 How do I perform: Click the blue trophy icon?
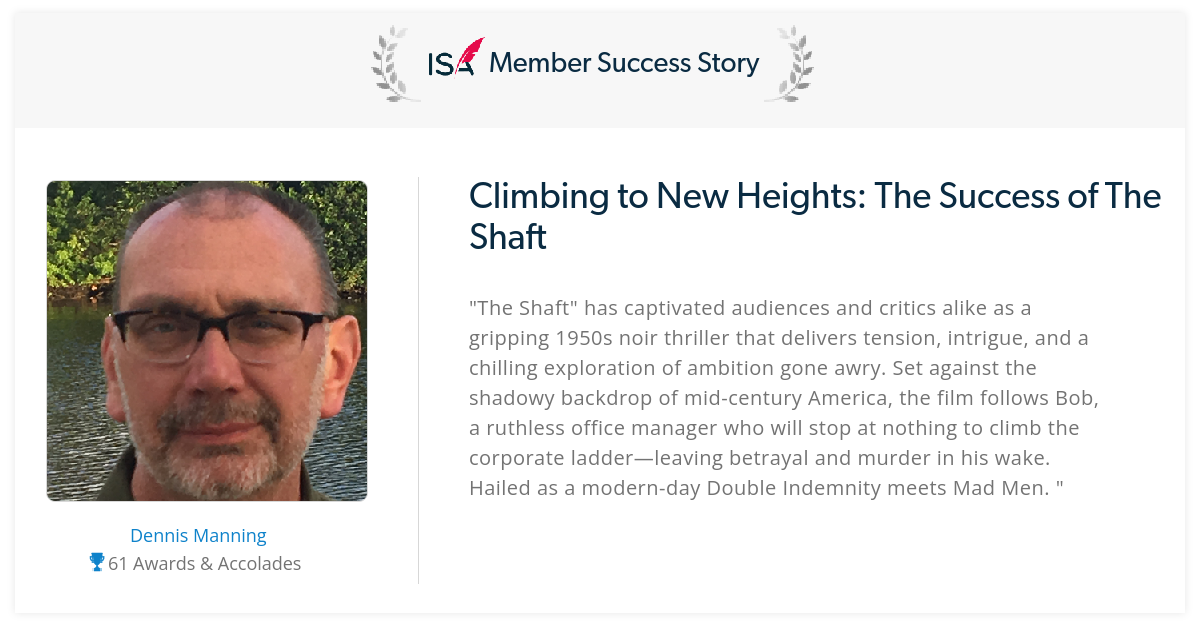coord(97,563)
